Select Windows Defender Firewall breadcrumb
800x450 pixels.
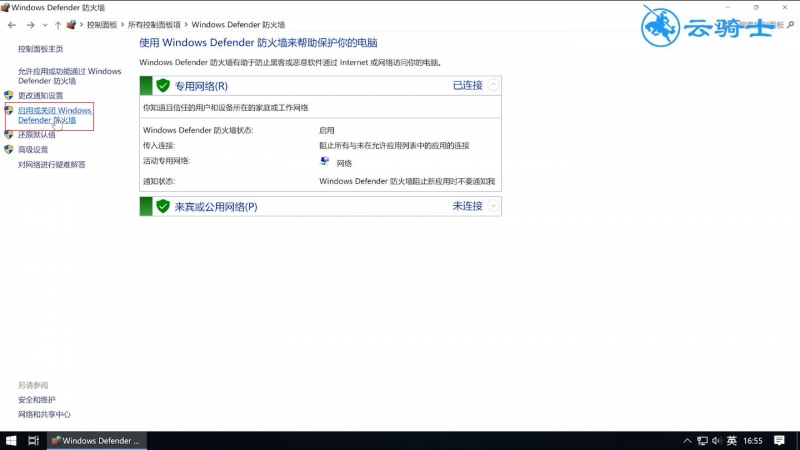238,24
